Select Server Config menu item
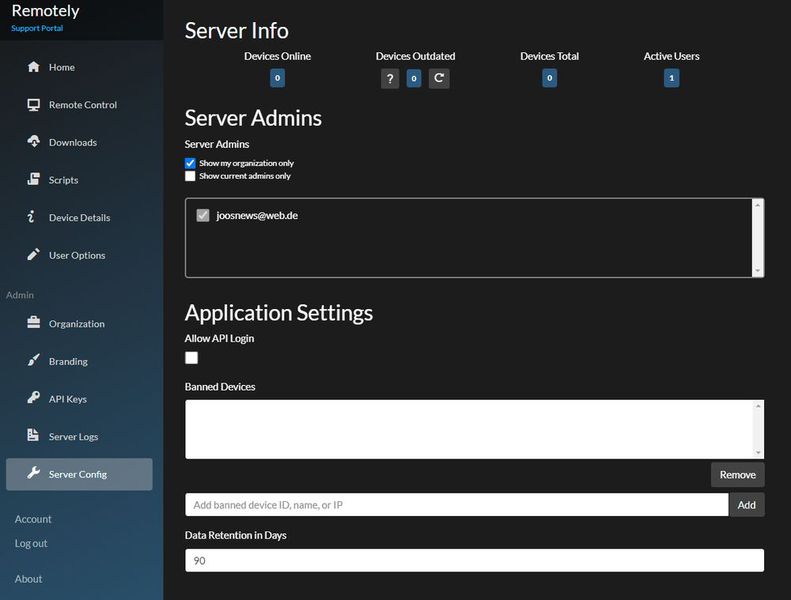 tap(79, 474)
